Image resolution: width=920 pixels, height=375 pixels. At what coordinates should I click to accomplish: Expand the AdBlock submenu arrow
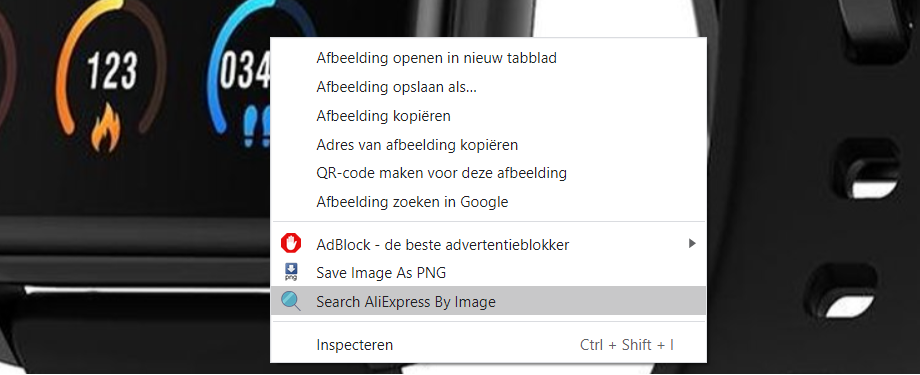pos(692,243)
